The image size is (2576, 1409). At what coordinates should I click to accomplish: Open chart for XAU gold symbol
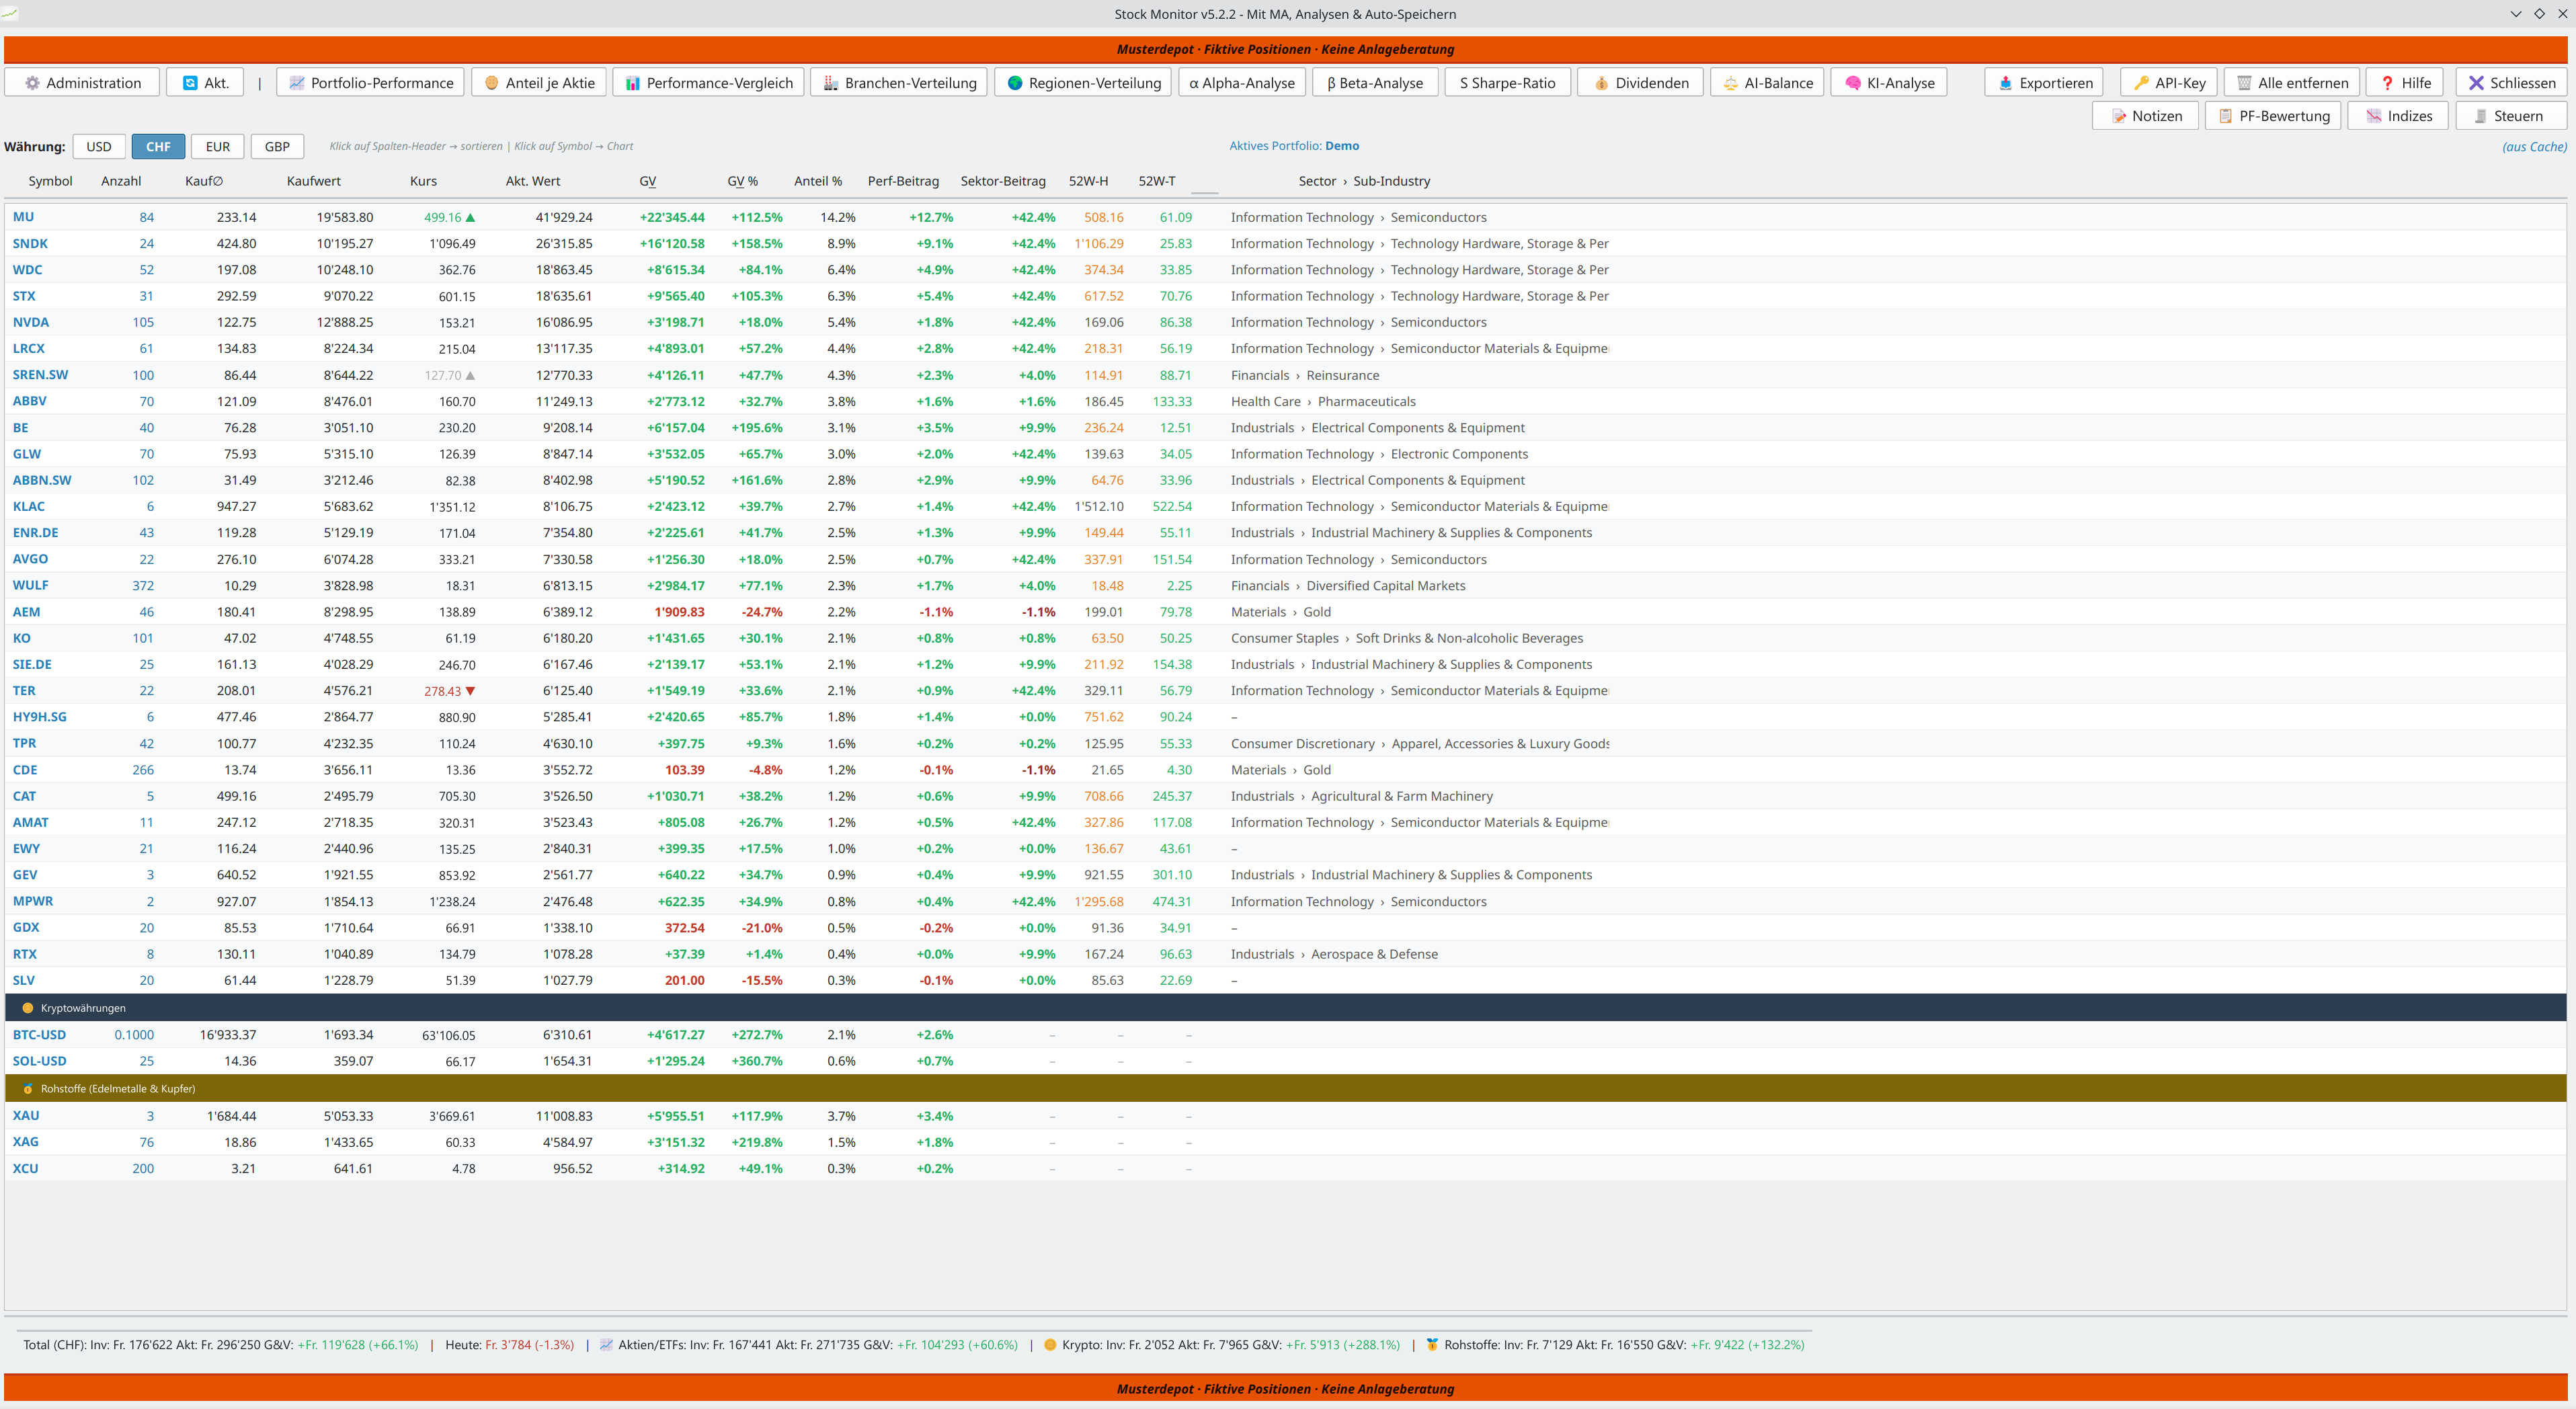26,1116
